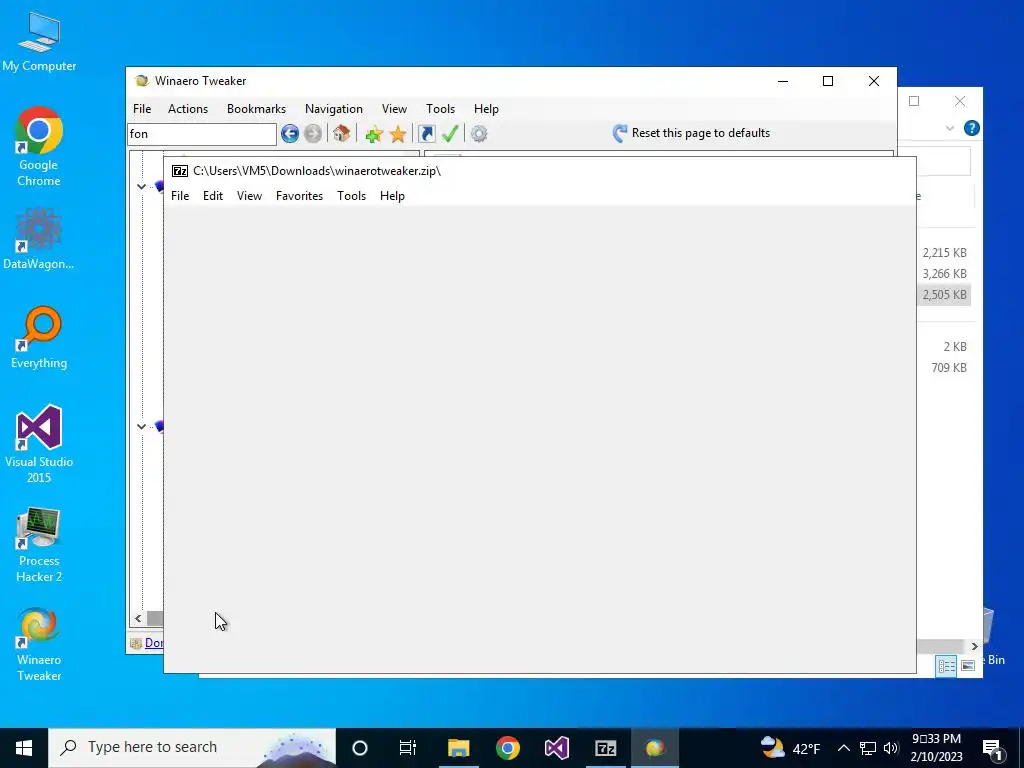Open the Winaero Tweaker home page icon

point(342,134)
